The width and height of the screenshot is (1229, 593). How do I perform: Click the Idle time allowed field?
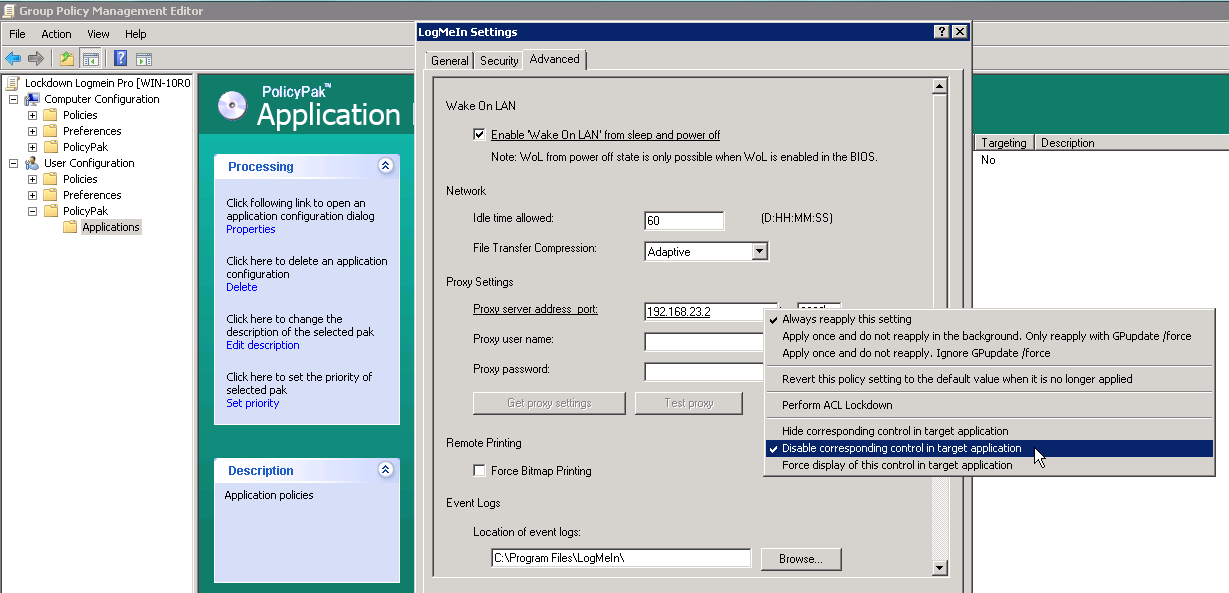pyautogui.click(x=684, y=220)
